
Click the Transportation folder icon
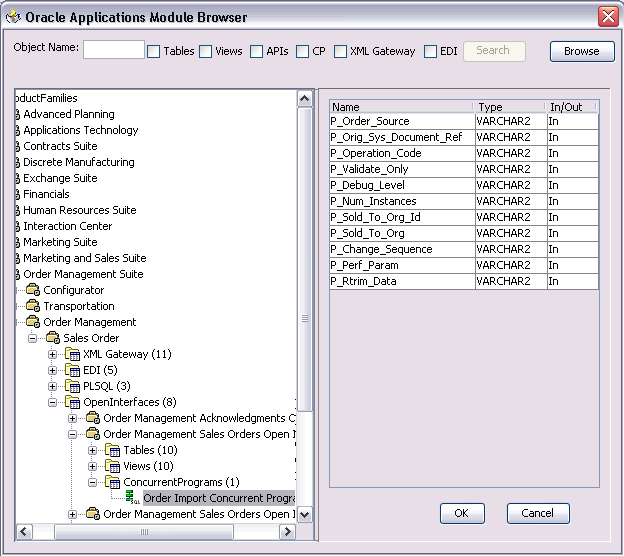(x=33, y=306)
